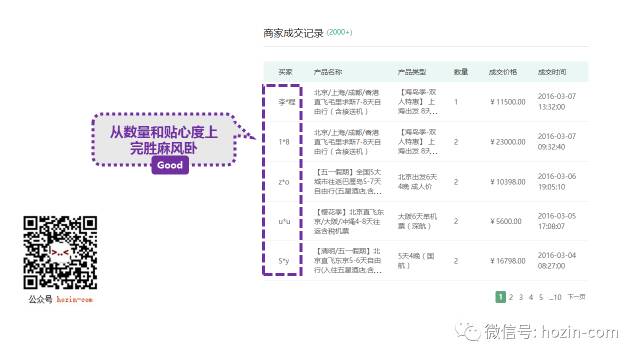
Task: Open the 【清明/五一假期】 Tokyo product name
Action: click(348, 261)
